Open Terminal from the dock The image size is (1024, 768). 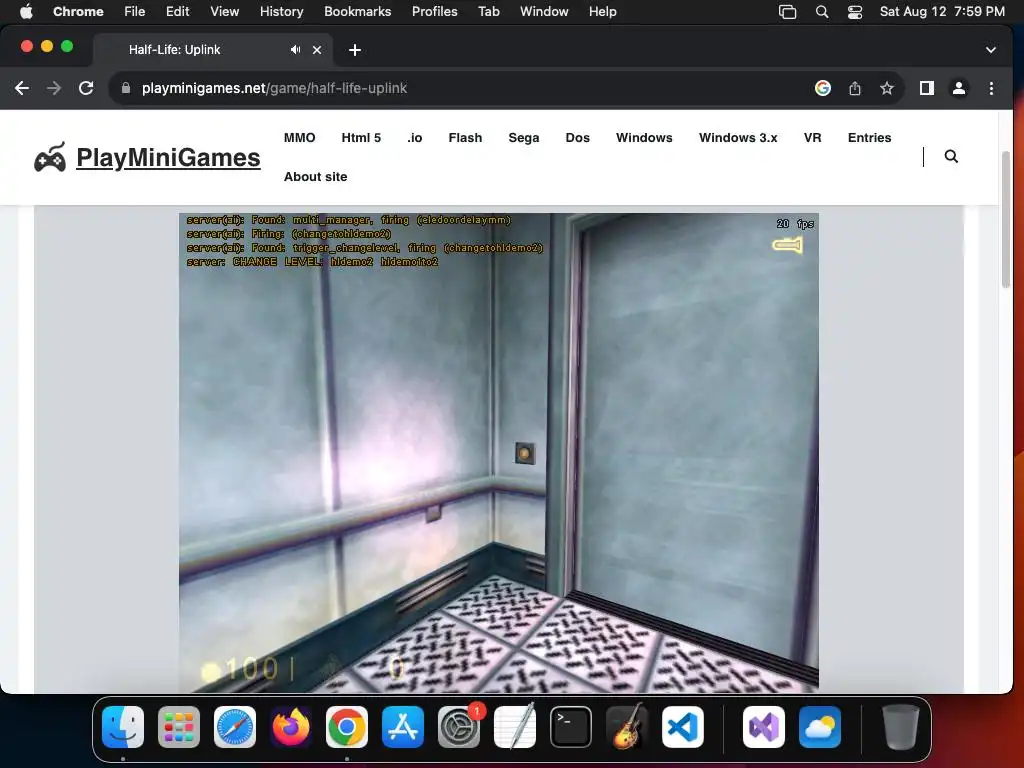pyautogui.click(x=571, y=727)
